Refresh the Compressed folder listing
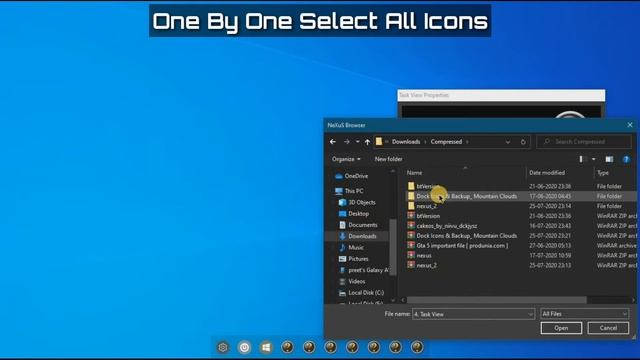This screenshot has height=360, width=640. pyautogui.click(x=523, y=142)
